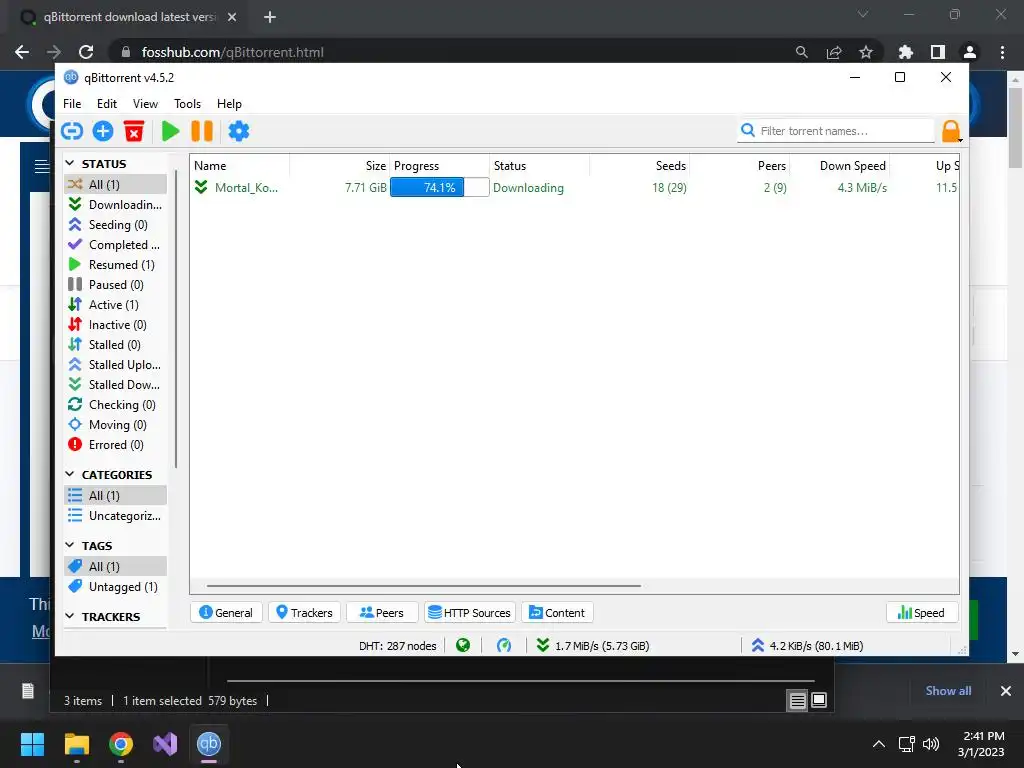Open Options via the blue gear icon
This screenshot has width=1024, height=768.
pos(238,131)
